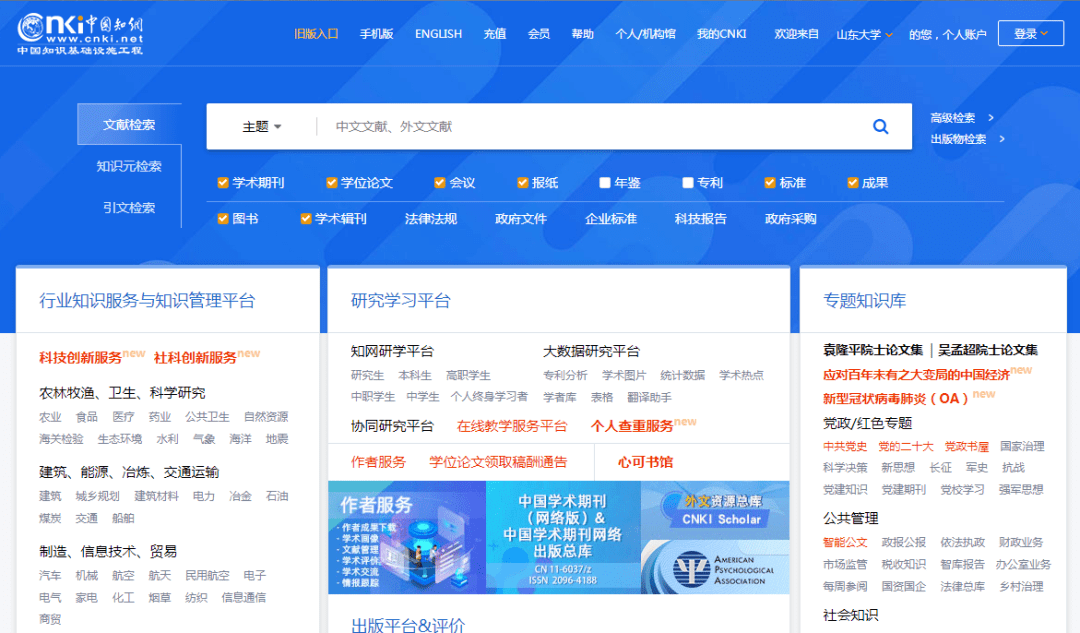Open the 会员 menu item
This screenshot has width=1080, height=633.
539,34
